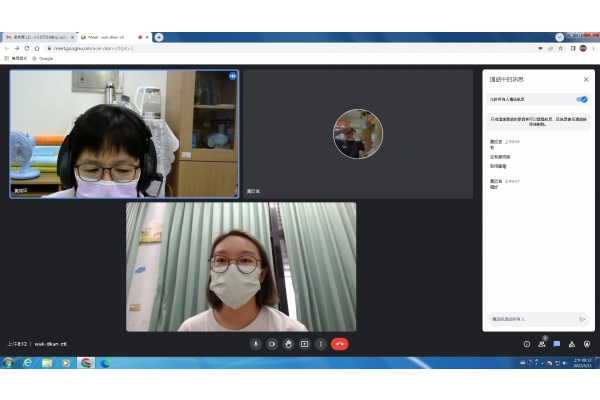This screenshot has height=400, width=600.
Task: Close the in-call messages panel
Action: coord(586,79)
